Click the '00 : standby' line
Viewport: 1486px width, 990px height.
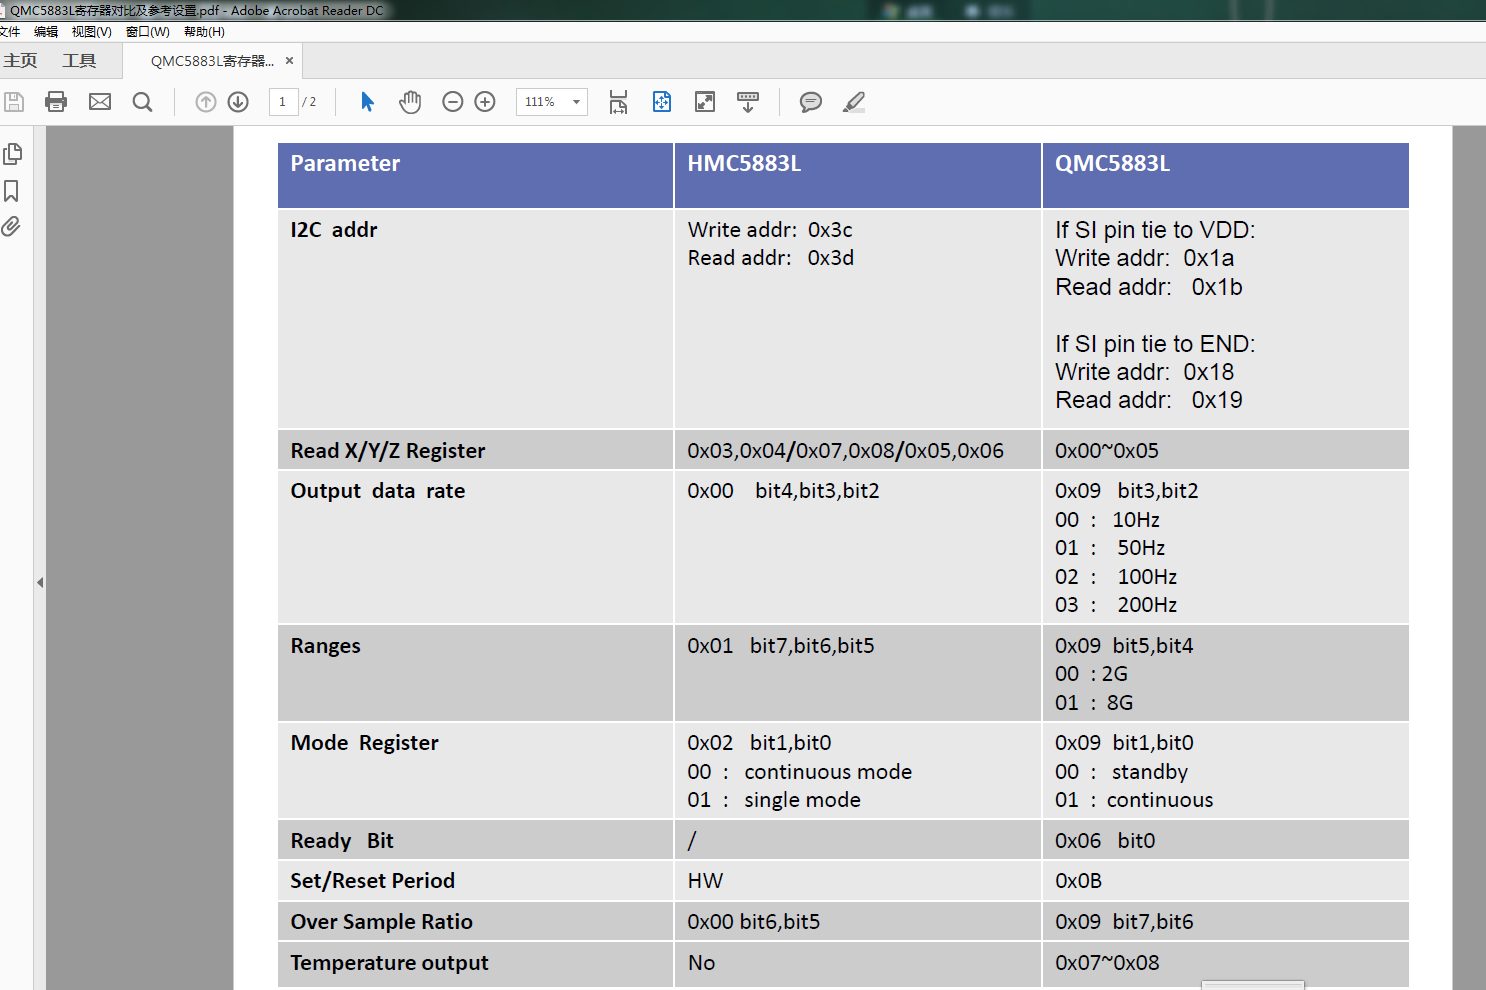[1121, 772]
